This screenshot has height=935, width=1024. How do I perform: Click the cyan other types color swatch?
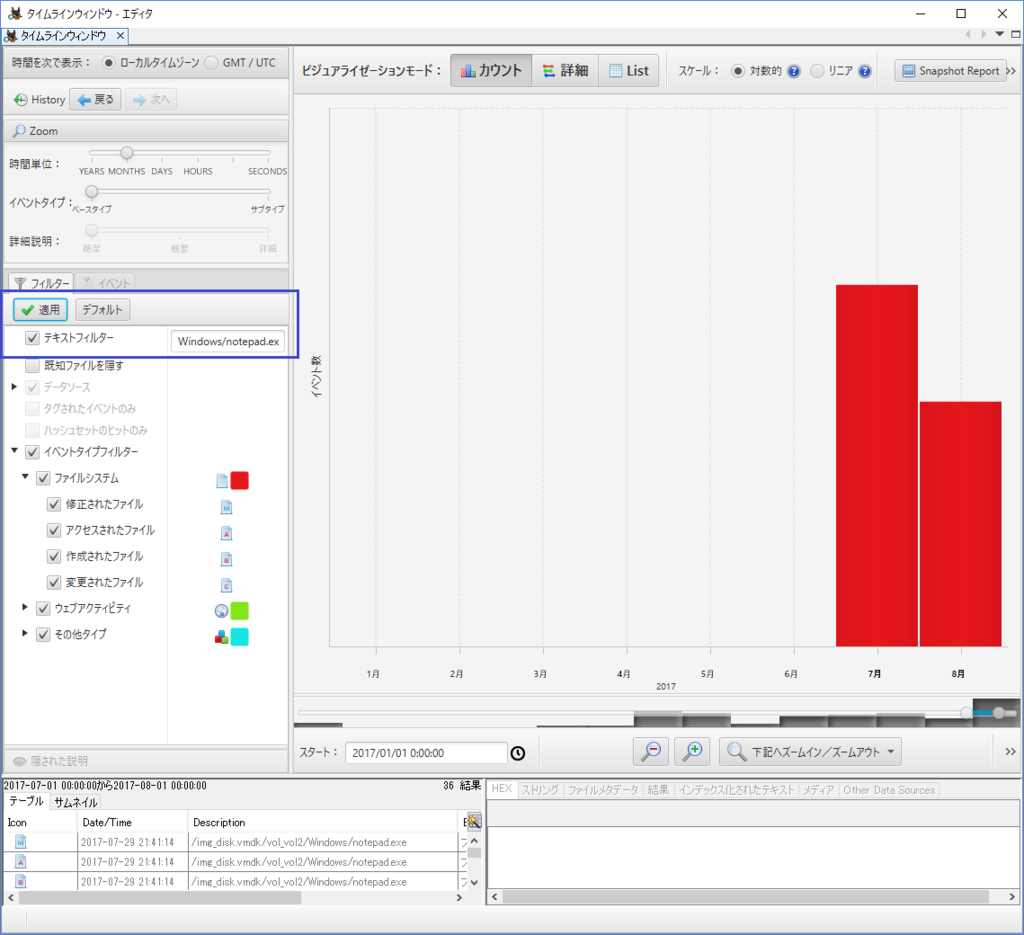pyautogui.click(x=240, y=637)
